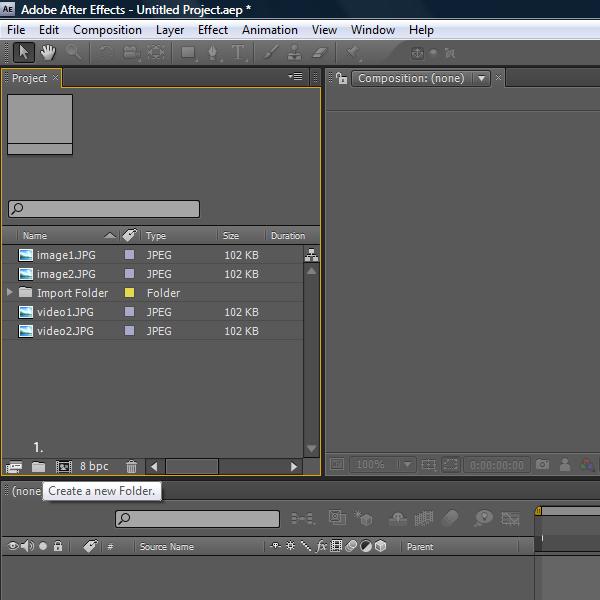Click the yellow label swatch of Import Folder
Screen dimensions: 600x600
(130, 293)
